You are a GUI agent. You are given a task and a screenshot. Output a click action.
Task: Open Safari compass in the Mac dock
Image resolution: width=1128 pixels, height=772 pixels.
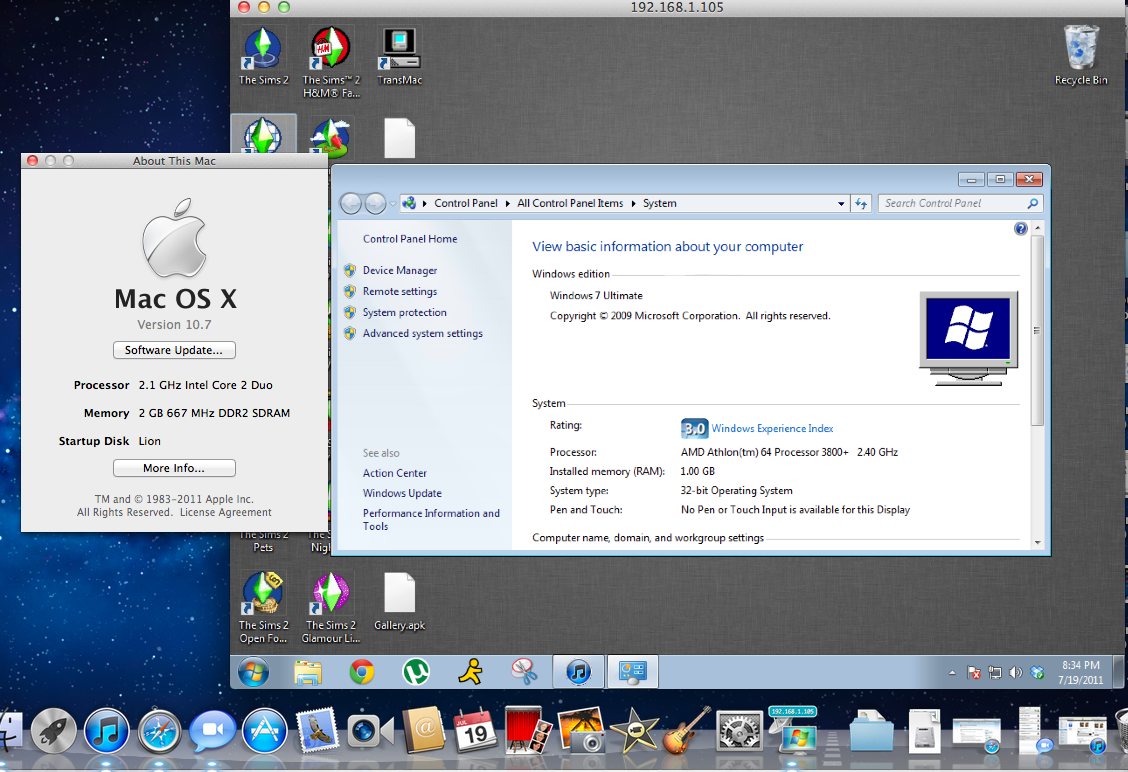click(160, 731)
